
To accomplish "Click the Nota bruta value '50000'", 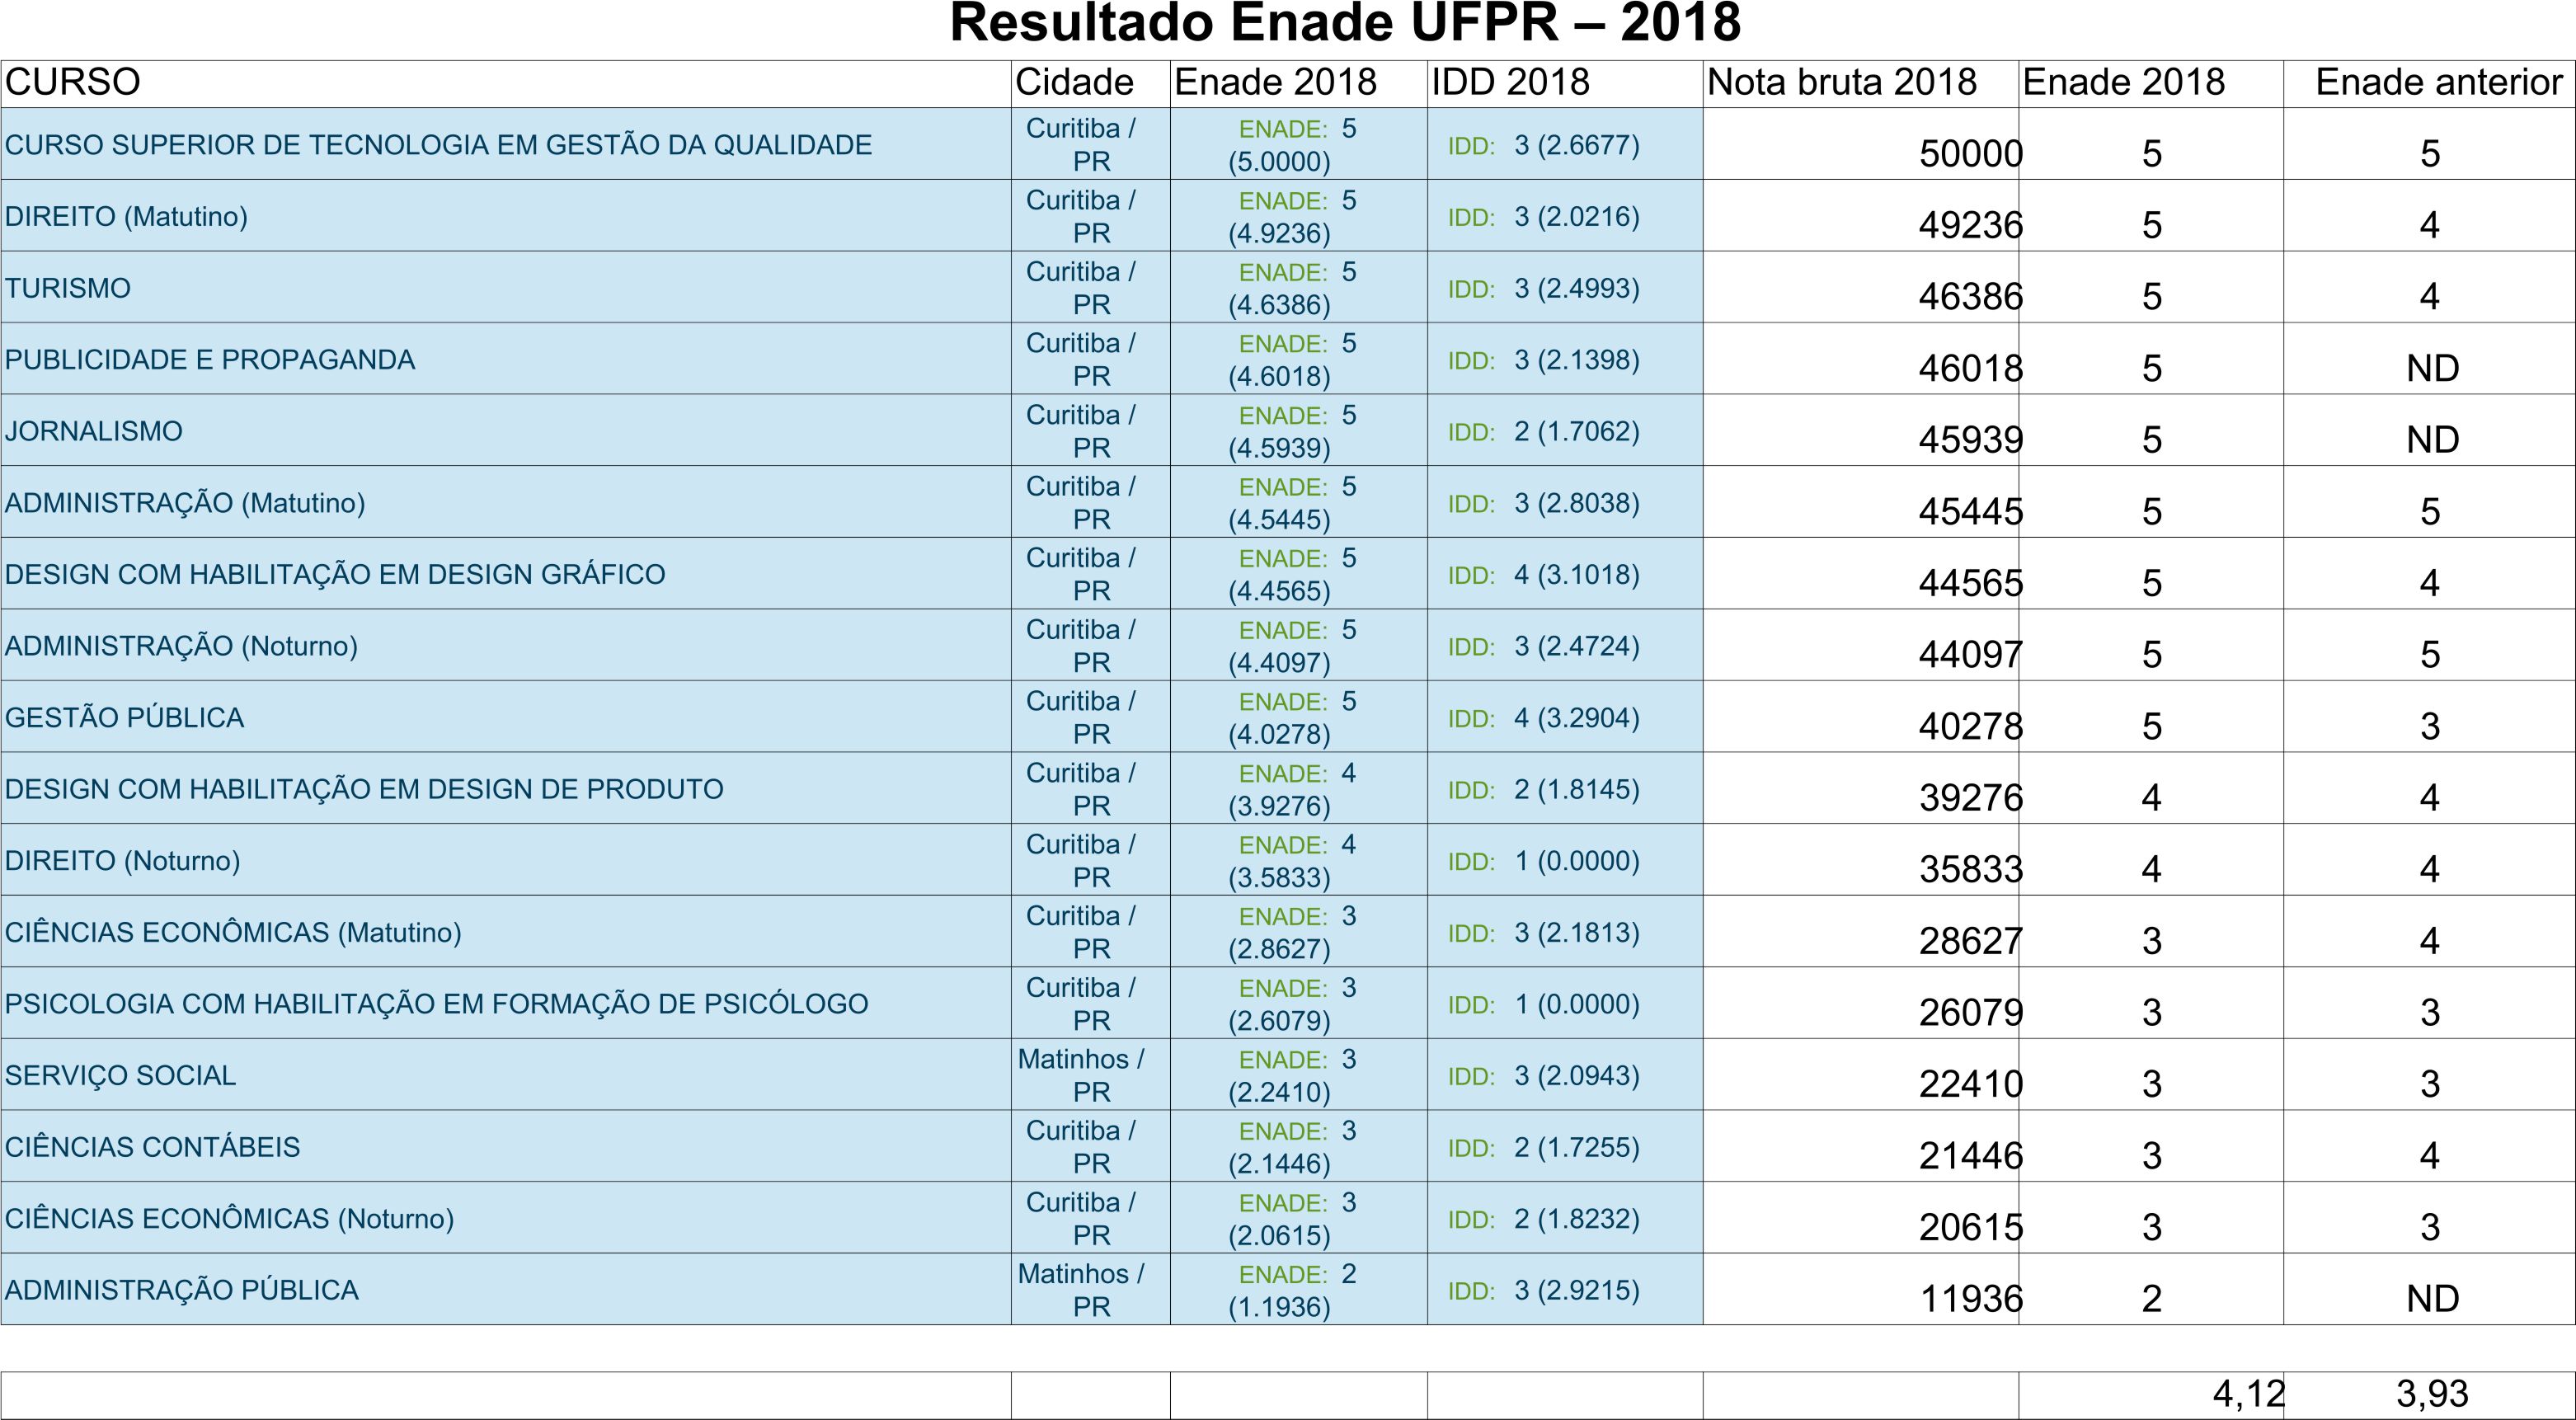I will [x=1971, y=153].
